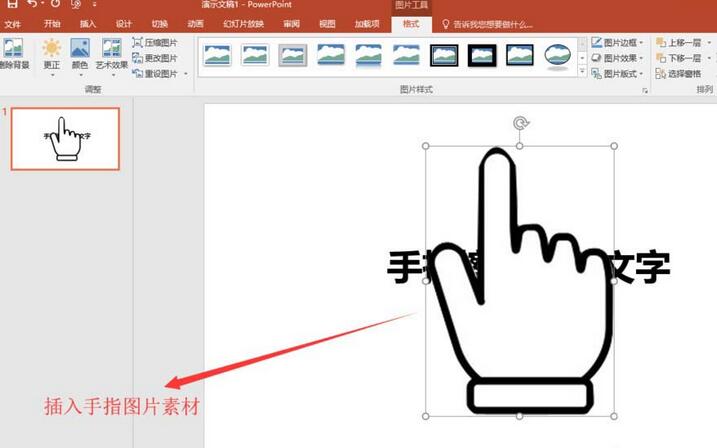The width and height of the screenshot is (717, 448).
Task: Expand the 上移一层 dropdown arrow
Action: click(709, 43)
